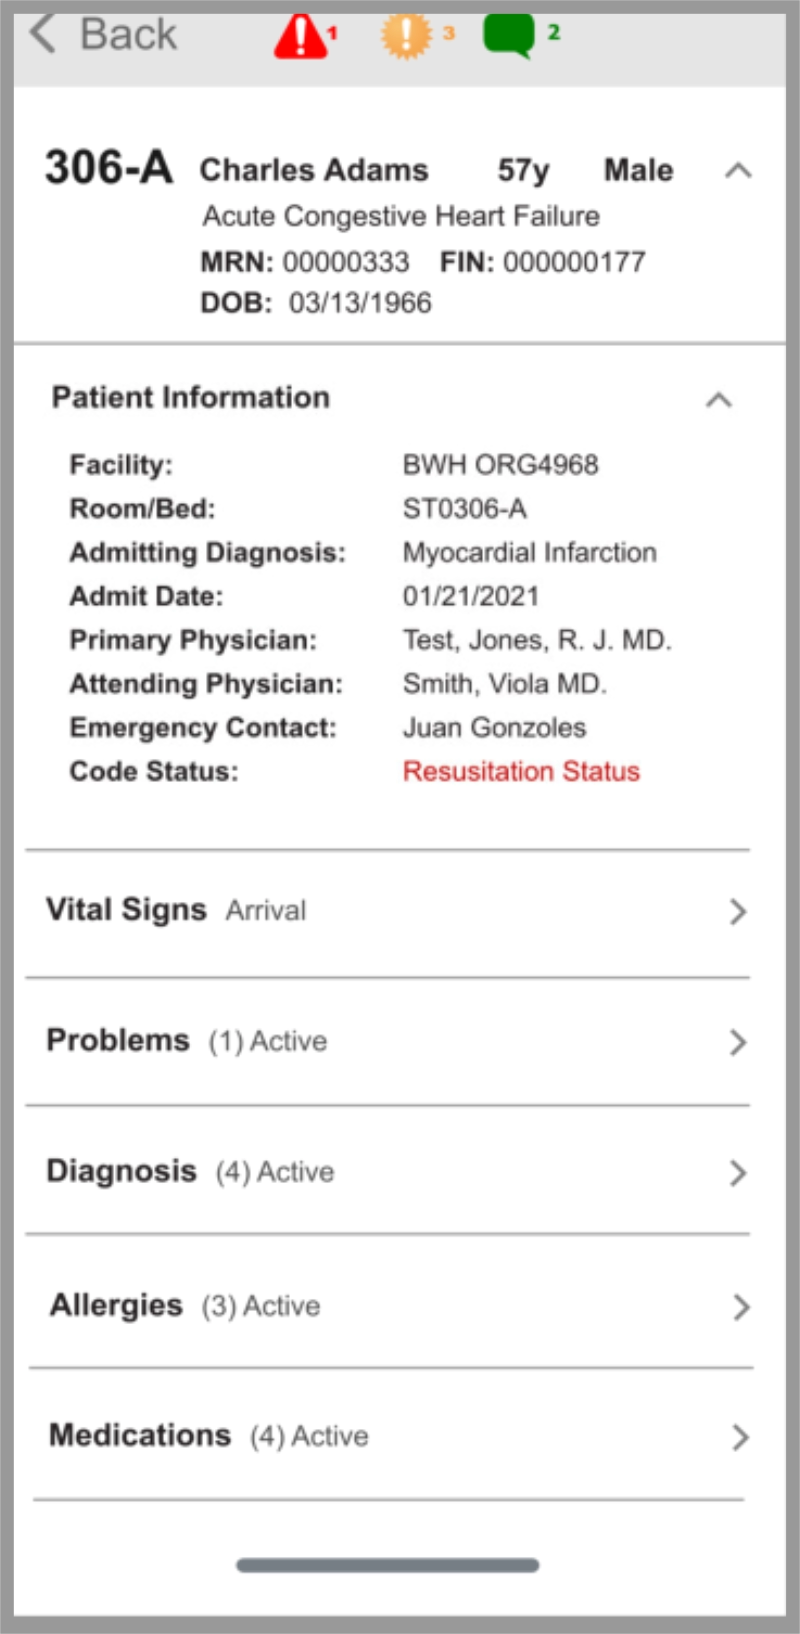Image resolution: width=800 pixels, height=1634 pixels.
Task: Open the orange warning notifications badge
Action: 405,36
